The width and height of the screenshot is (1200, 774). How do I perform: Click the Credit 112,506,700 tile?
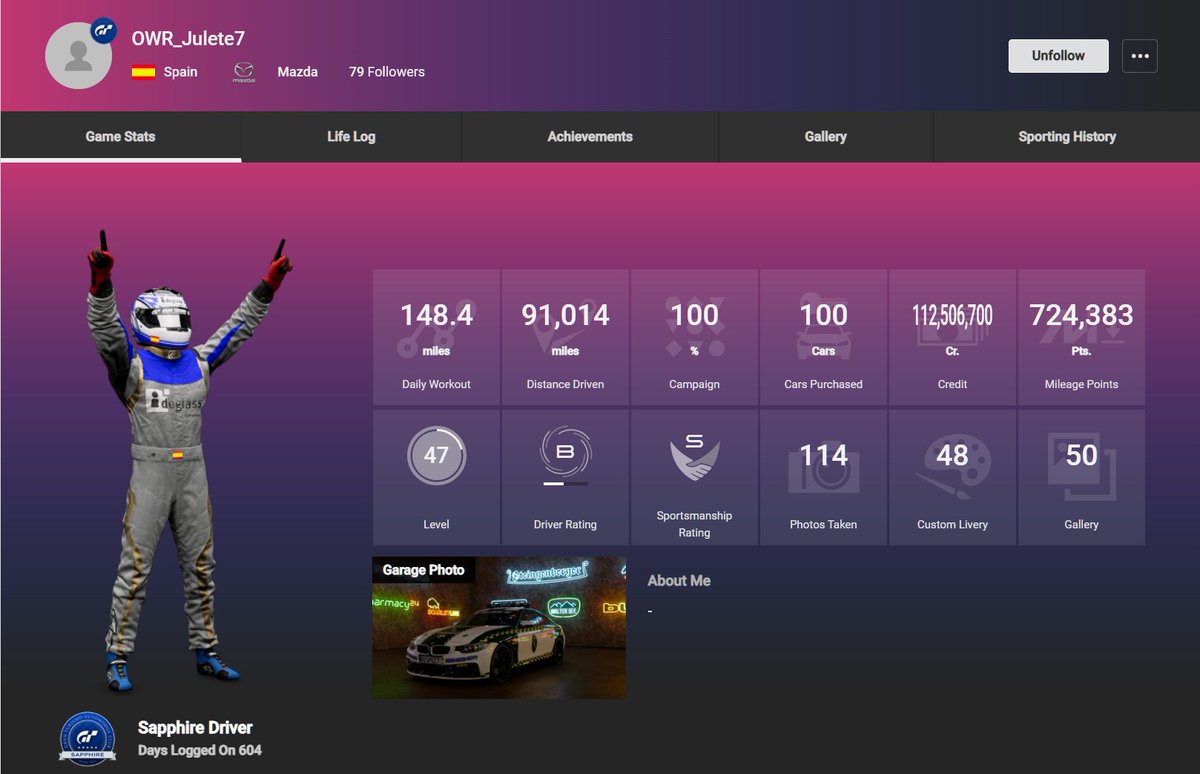point(953,337)
